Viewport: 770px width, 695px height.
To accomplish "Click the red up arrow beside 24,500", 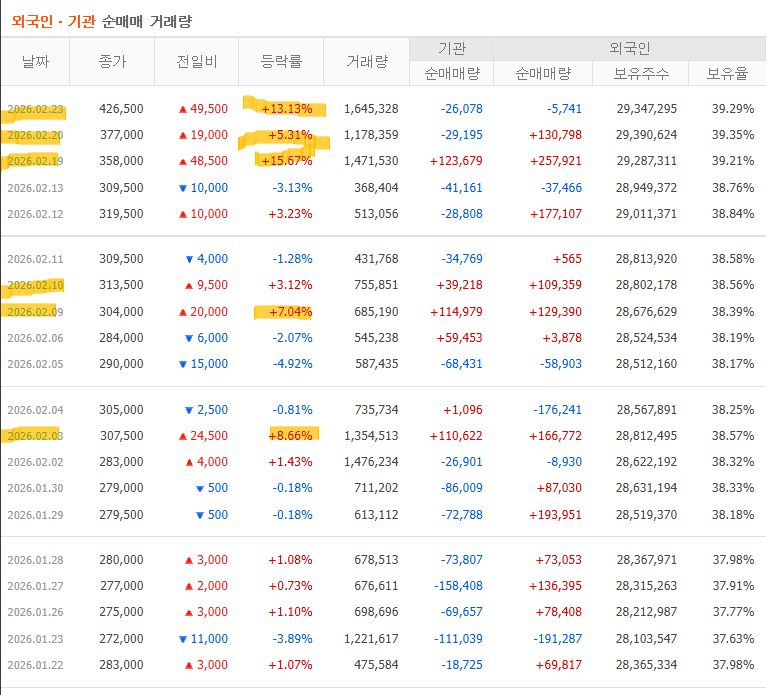I will point(183,436).
